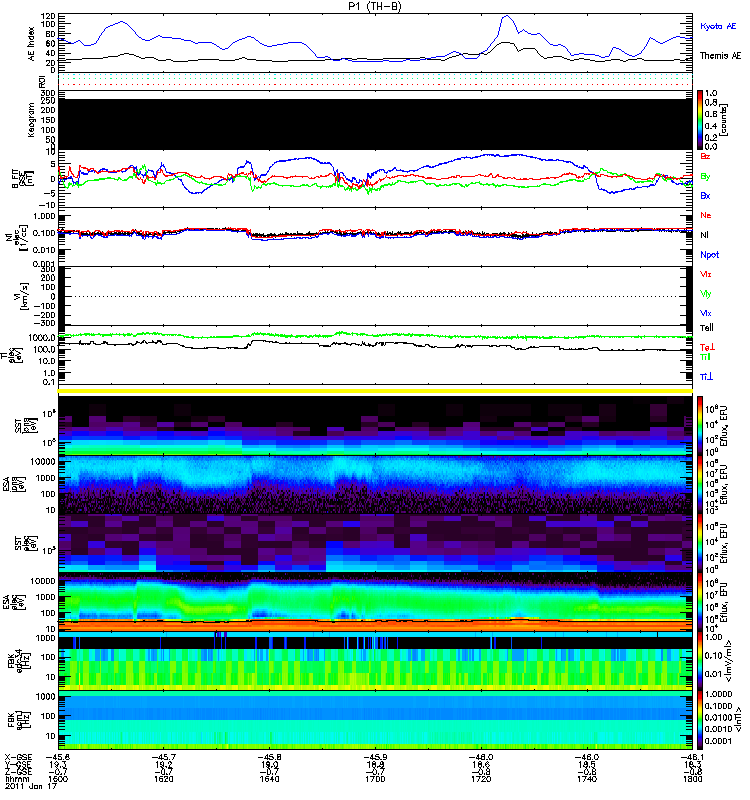
Task: Click the 1700 time tick label
Action: 375,779
